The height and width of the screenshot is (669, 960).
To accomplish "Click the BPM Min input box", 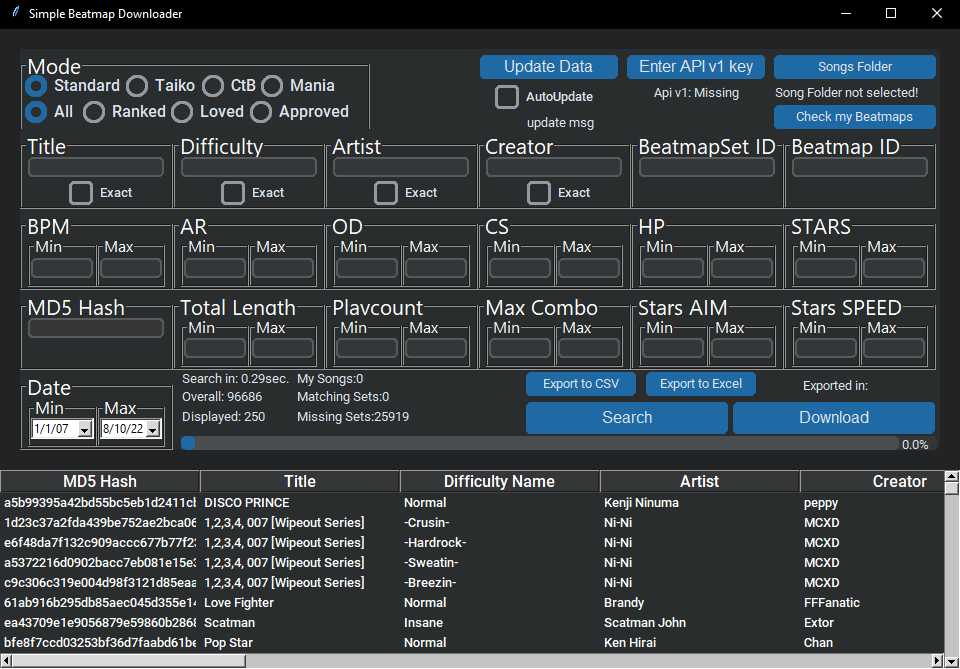I will pos(61,267).
